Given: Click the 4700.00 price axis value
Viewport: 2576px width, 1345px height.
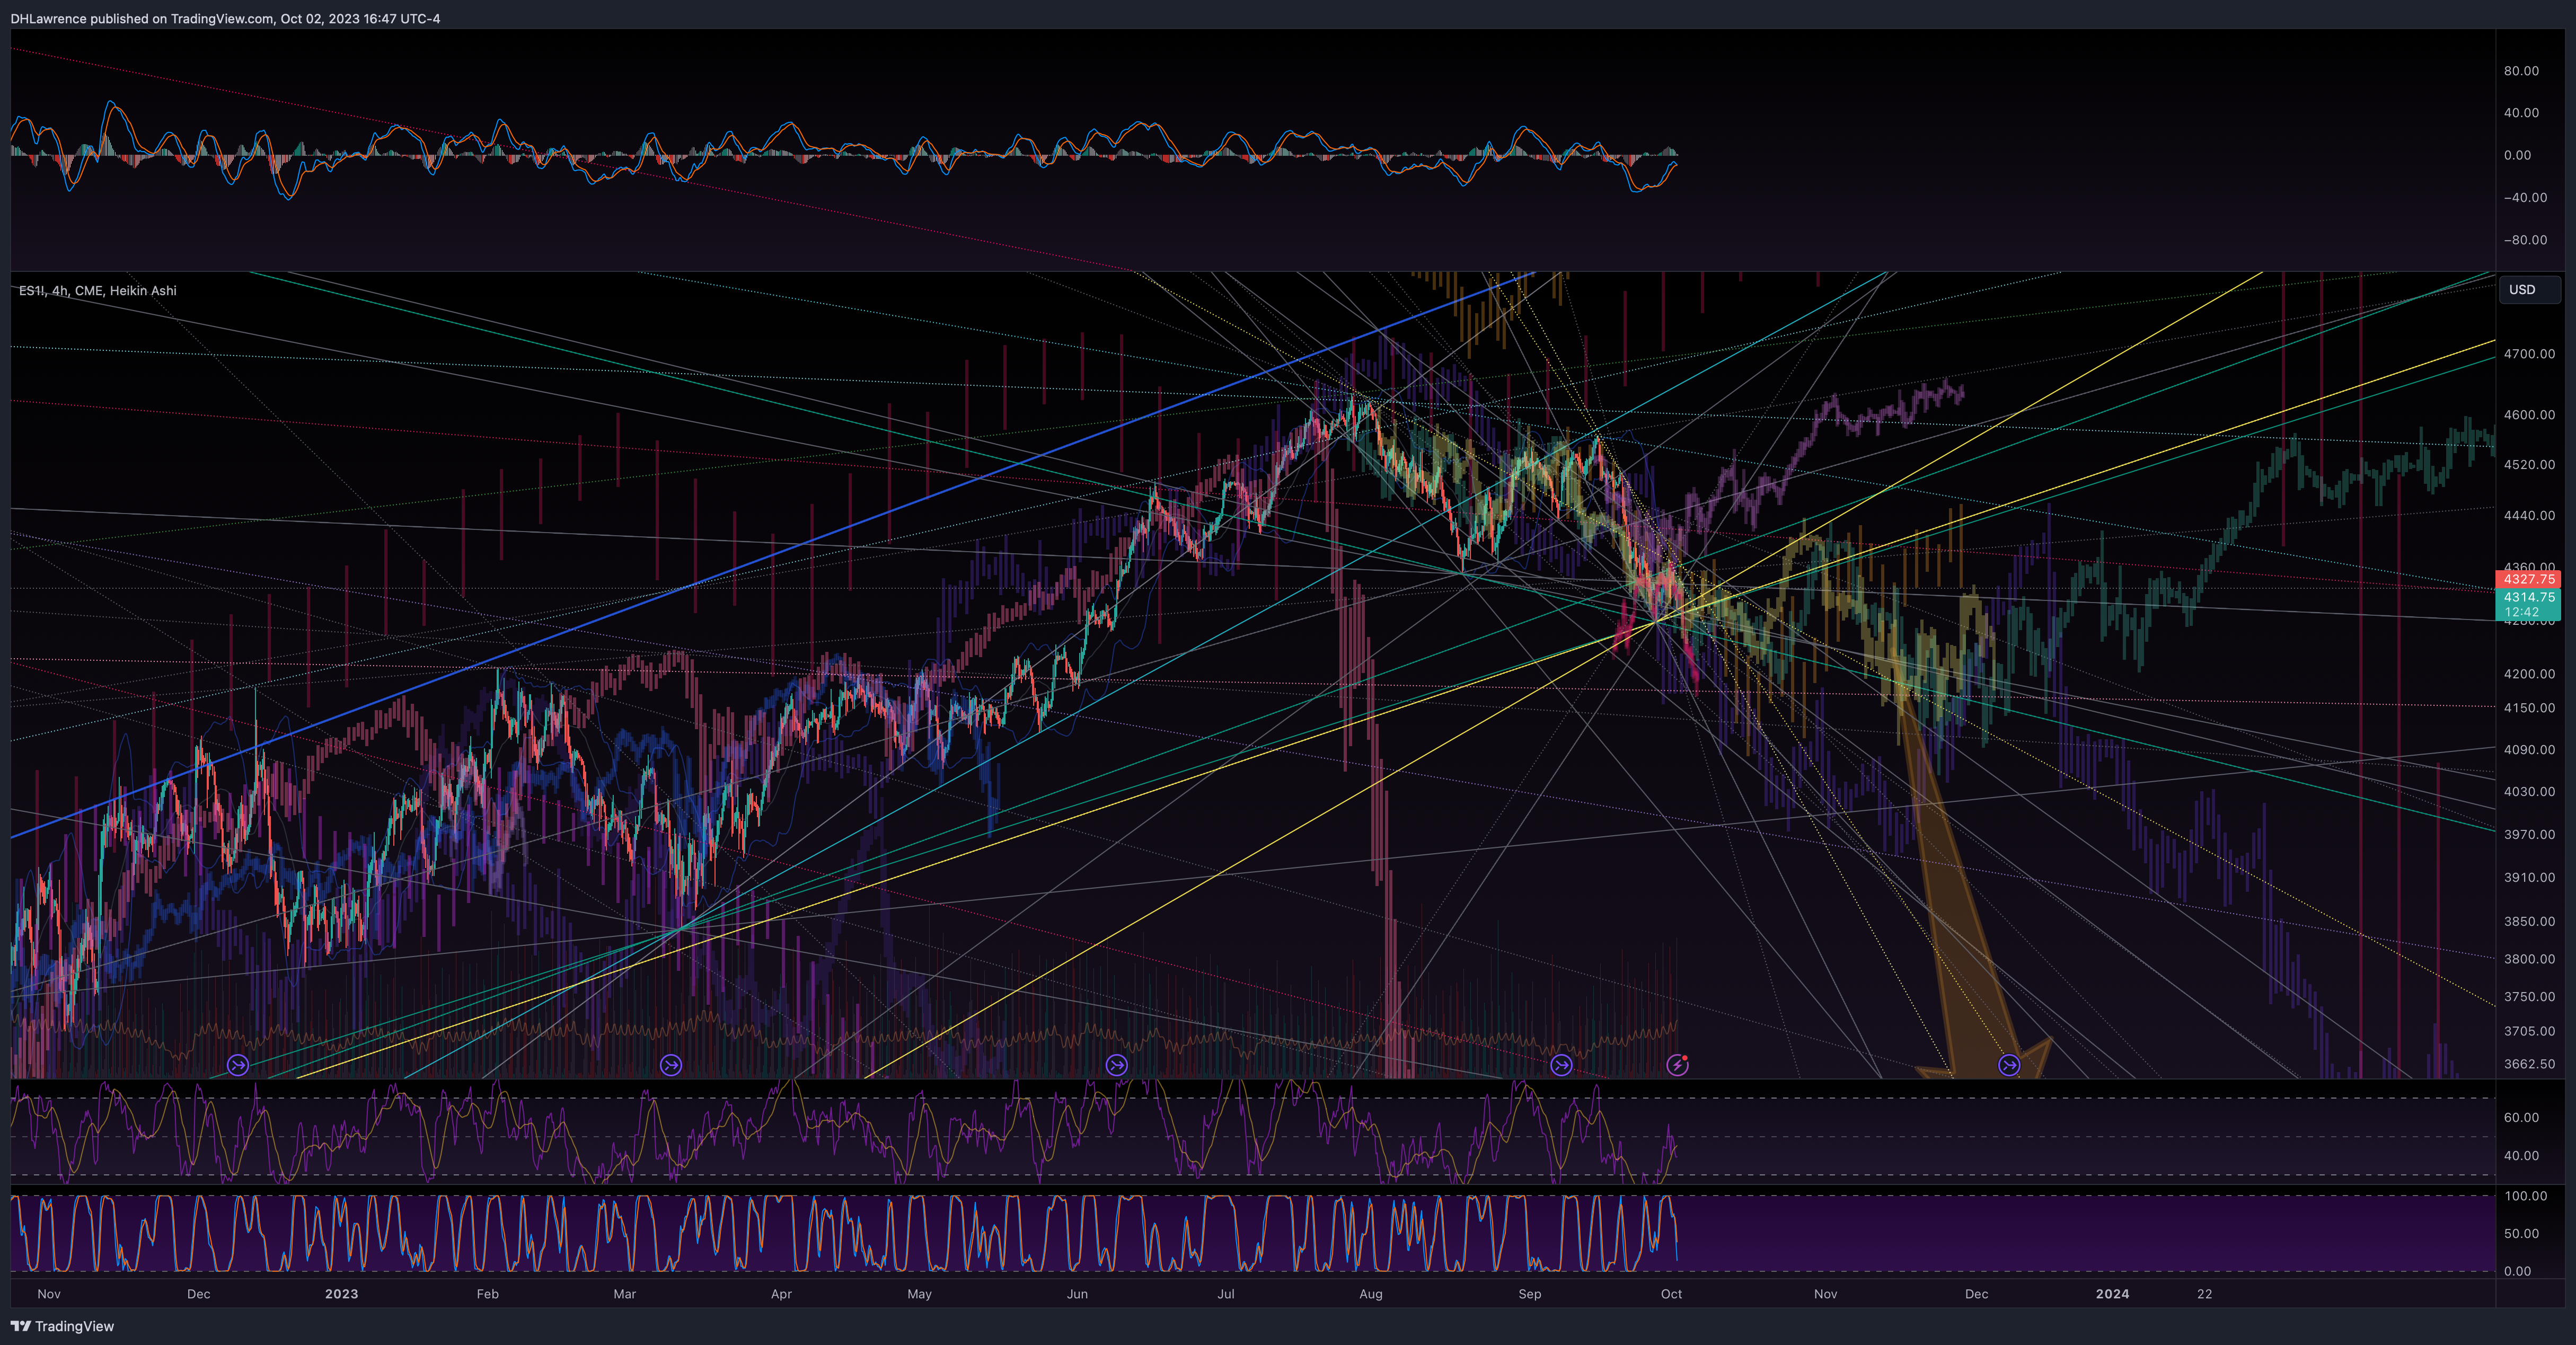Looking at the screenshot, I should 2529,354.
